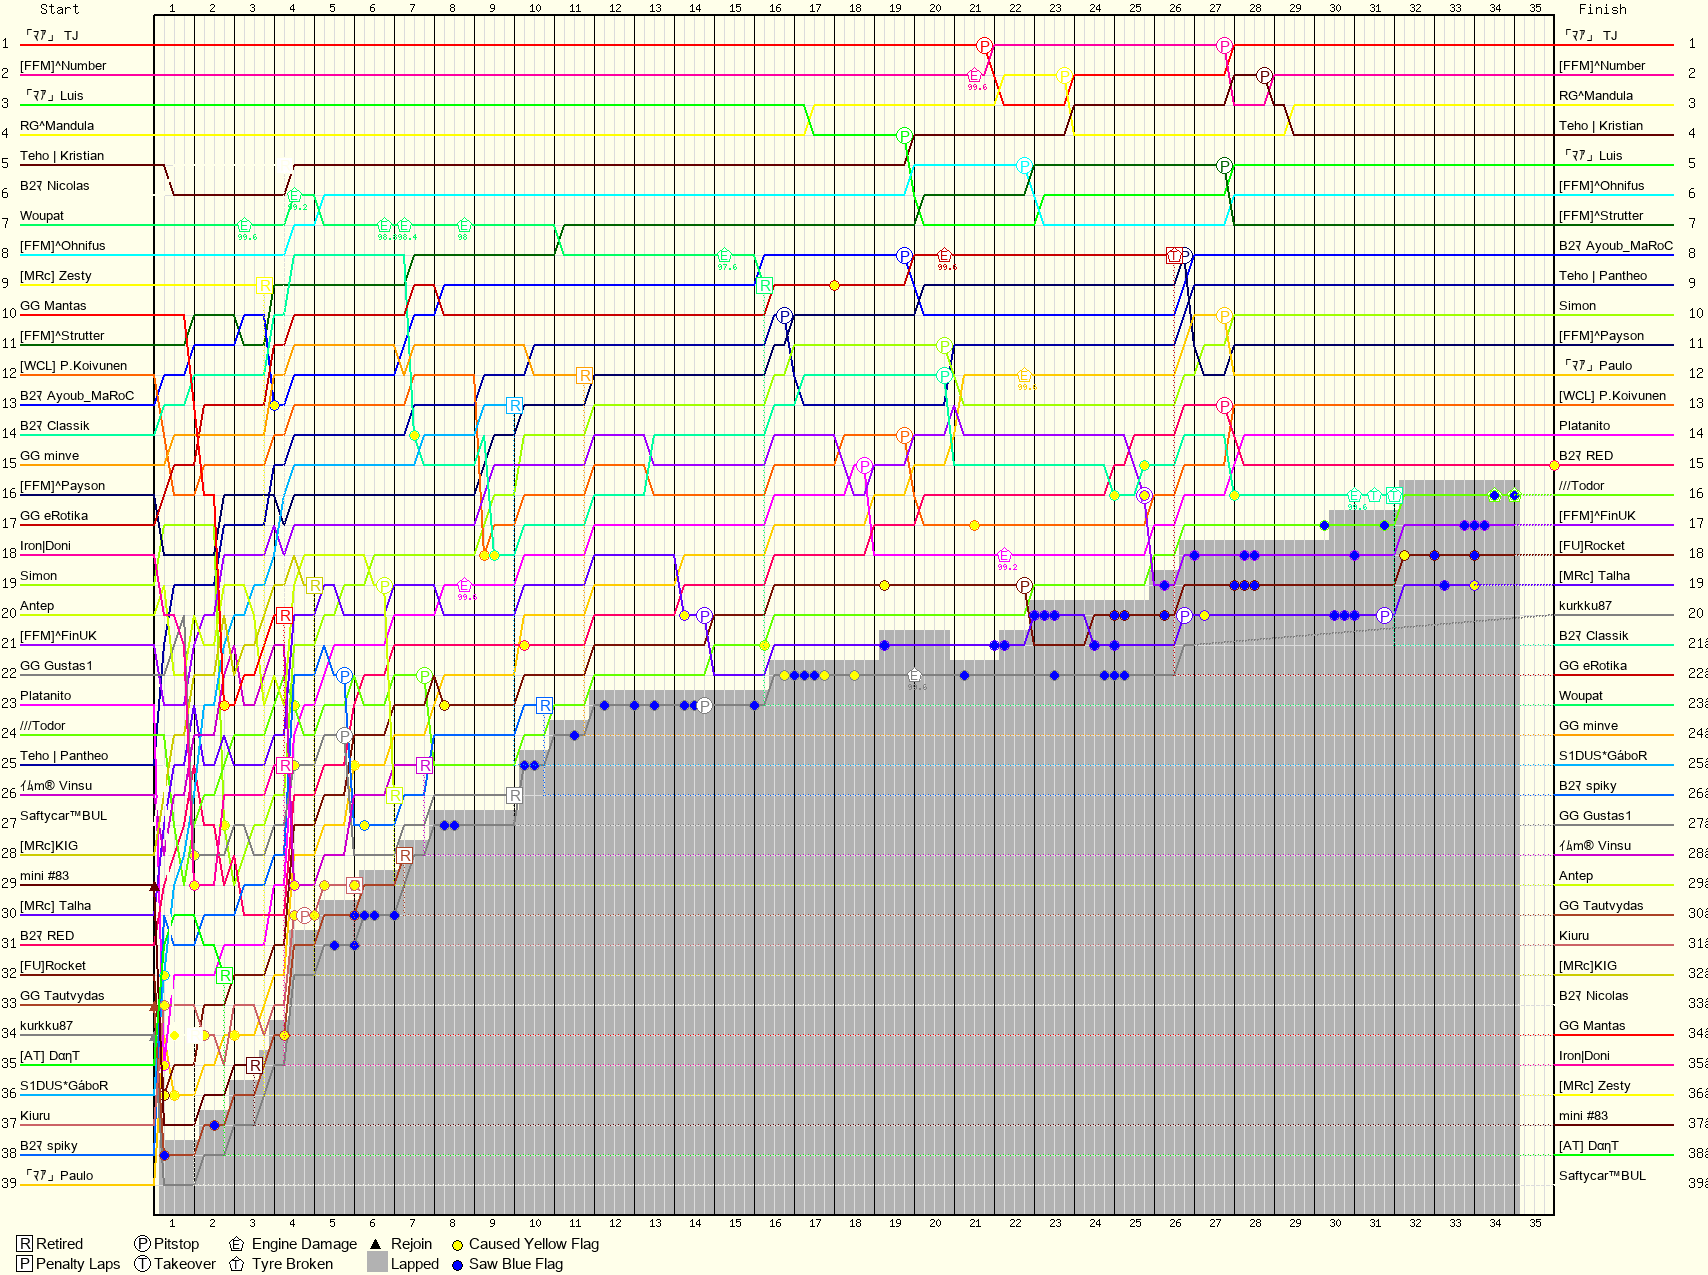Select 'B2₹ Ayoub_MaRoC' in the Finish column

pyautogui.click(x=1616, y=246)
